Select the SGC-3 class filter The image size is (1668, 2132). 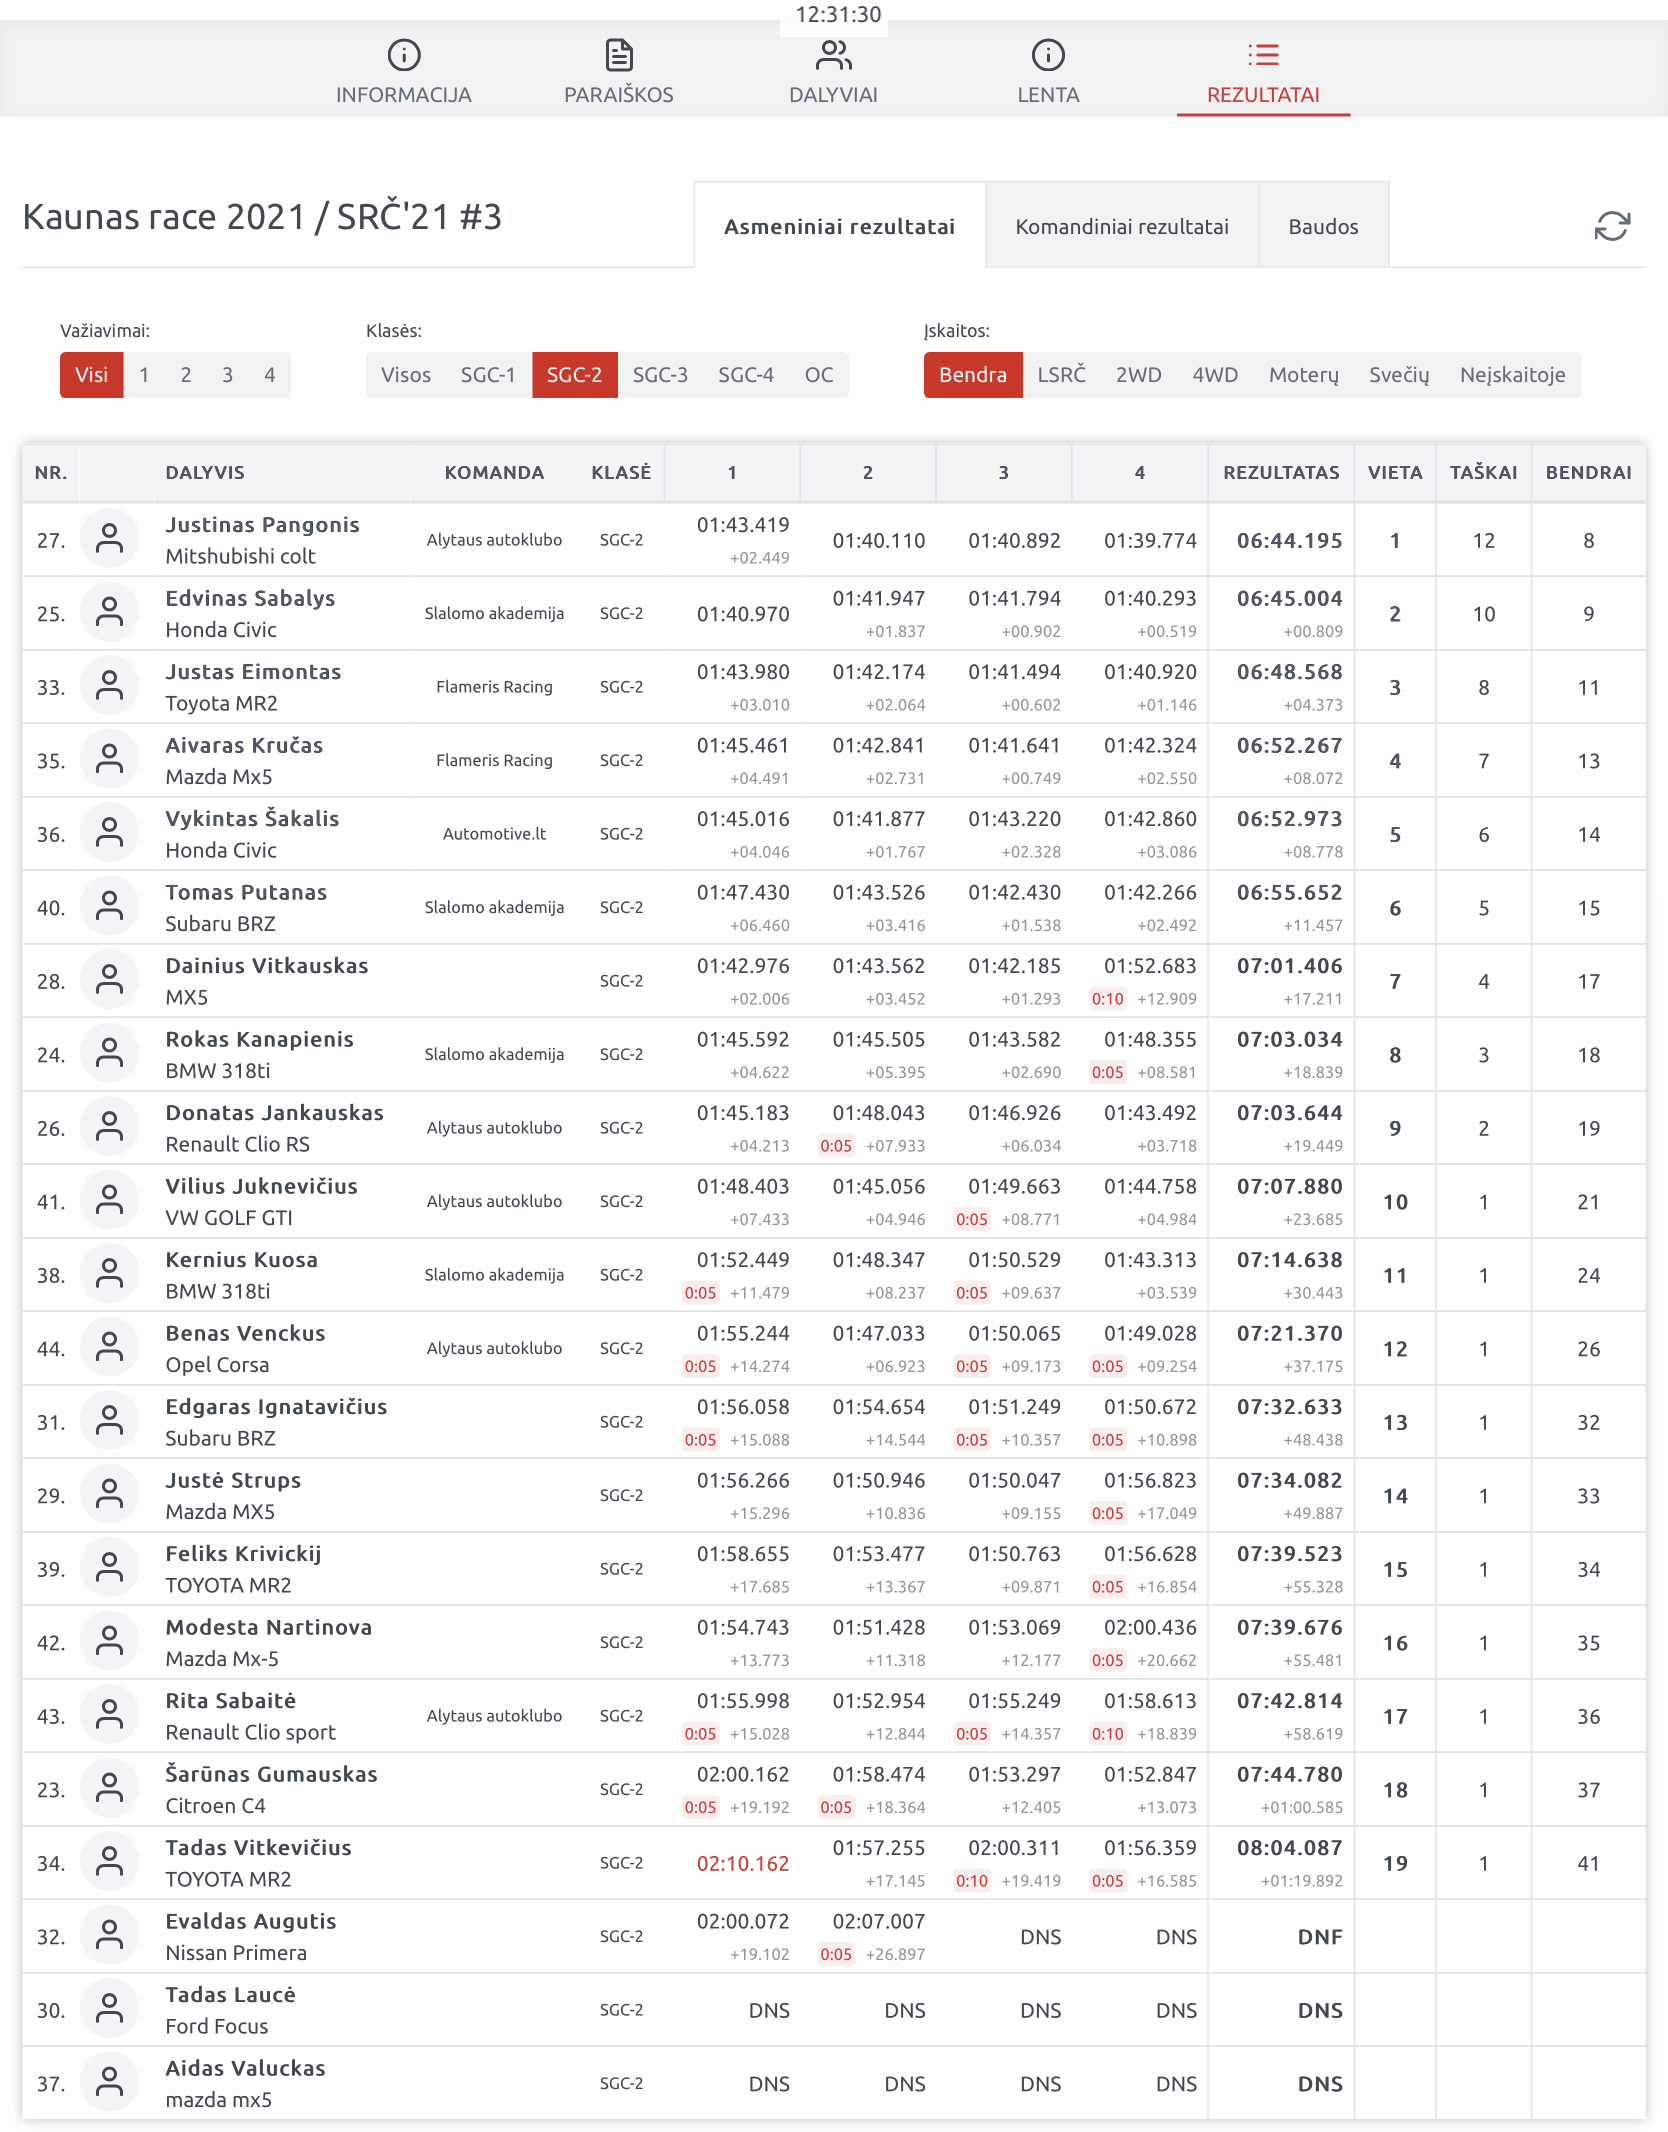[x=660, y=375]
